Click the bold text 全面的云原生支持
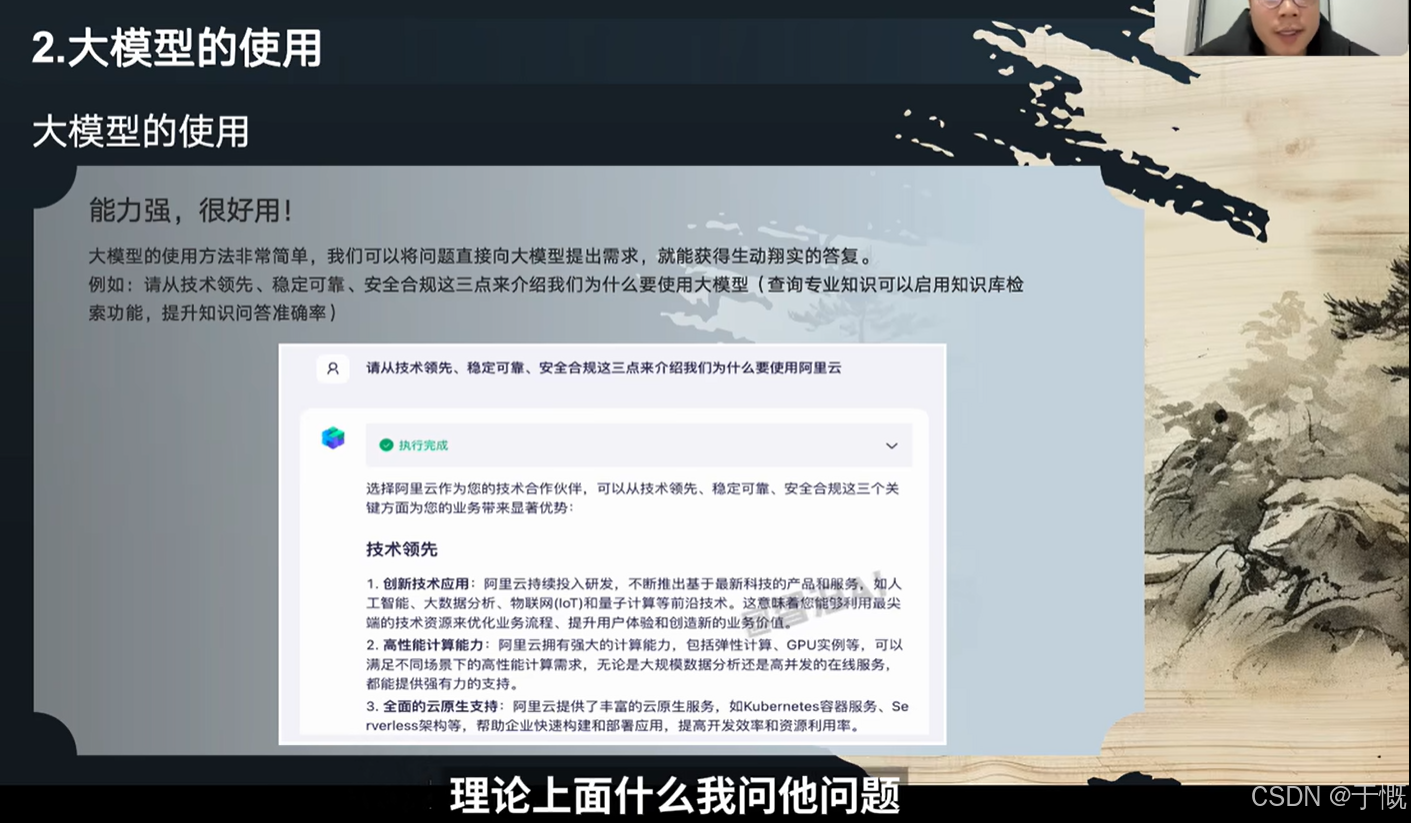Viewport: 1411px width, 823px height. pyautogui.click(x=440, y=707)
